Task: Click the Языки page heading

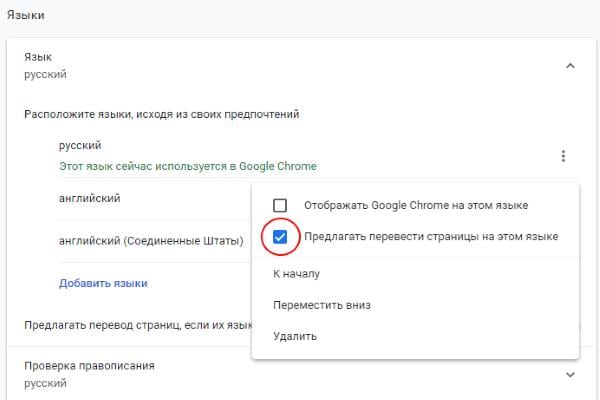Action: [29, 15]
